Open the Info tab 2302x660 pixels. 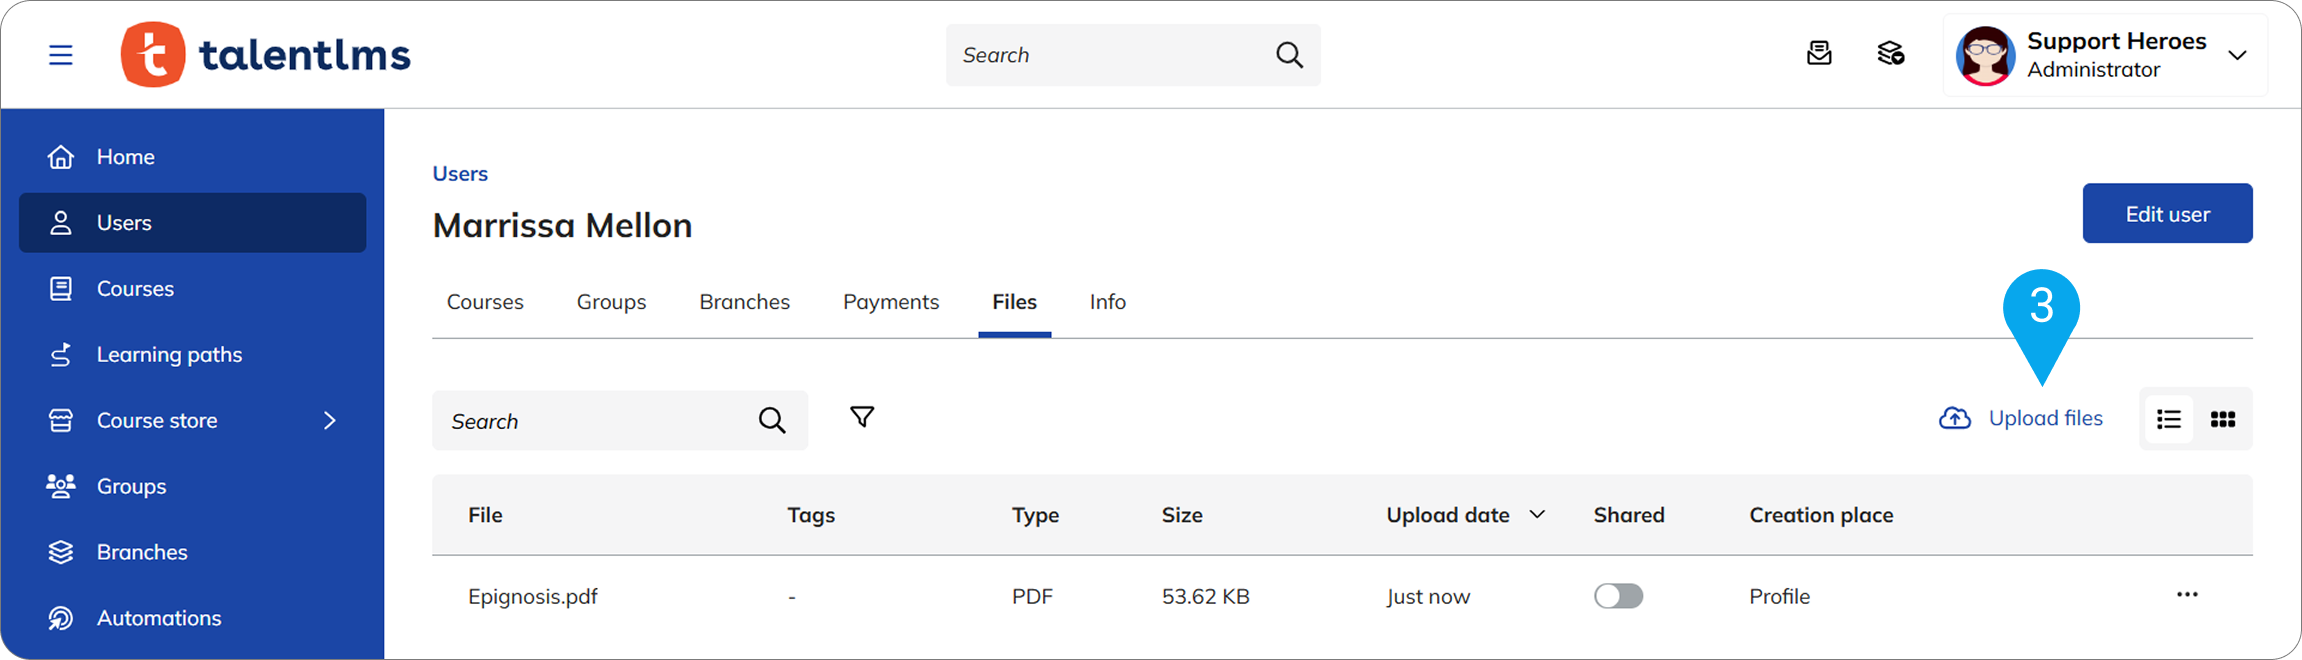(x=1107, y=301)
